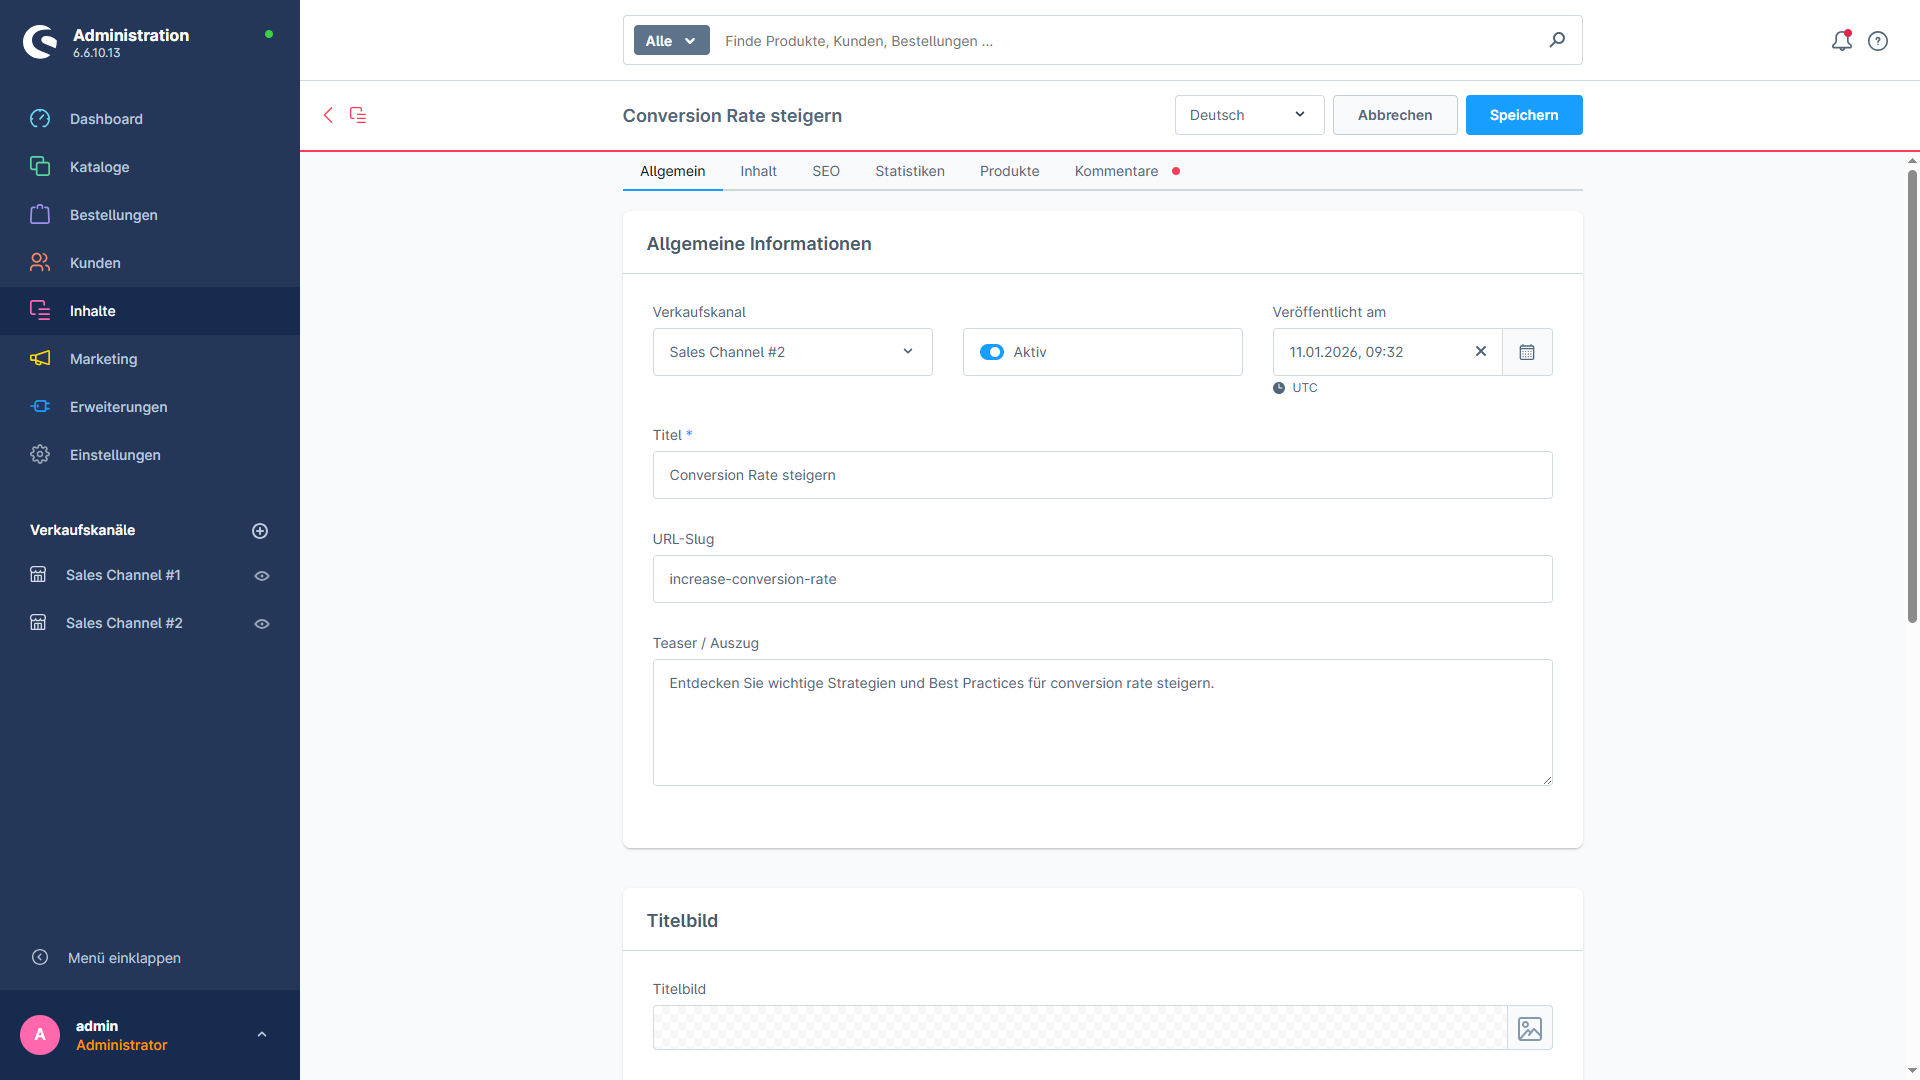The height and width of the screenshot is (1080, 1920).
Task: Click Abbrechen button
Action: tap(1395, 115)
